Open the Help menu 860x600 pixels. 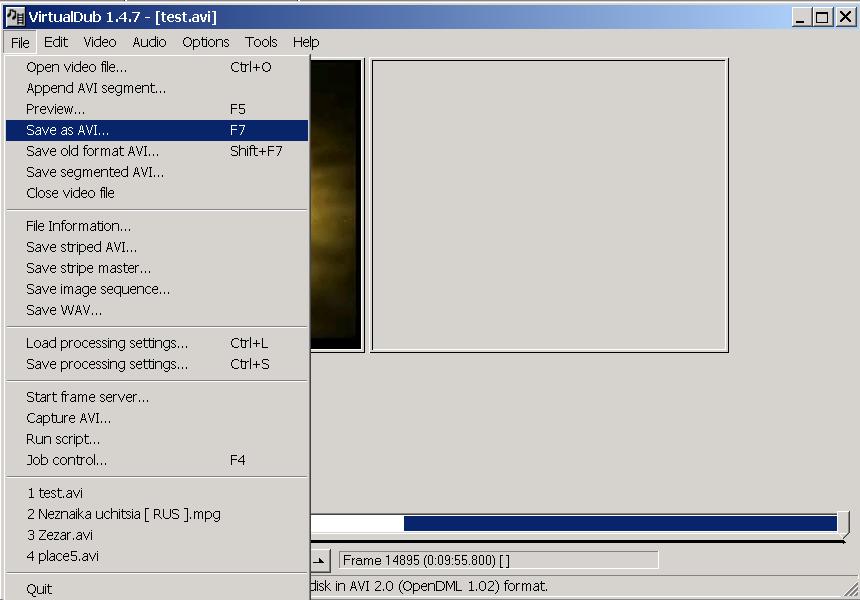click(306, 42)
